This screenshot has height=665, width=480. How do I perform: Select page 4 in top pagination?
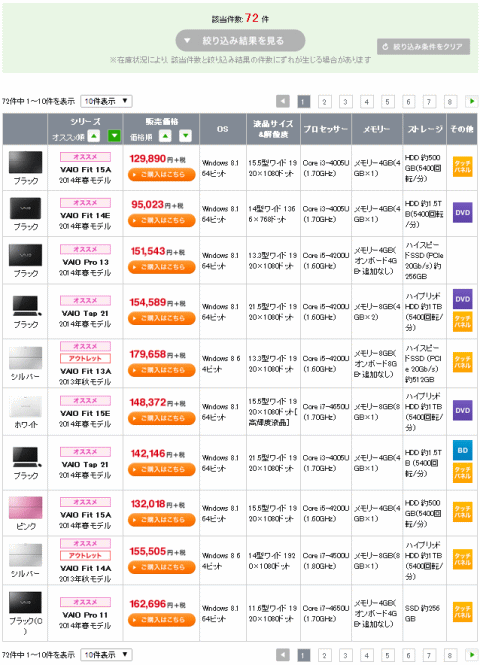[x=366, y=102]
